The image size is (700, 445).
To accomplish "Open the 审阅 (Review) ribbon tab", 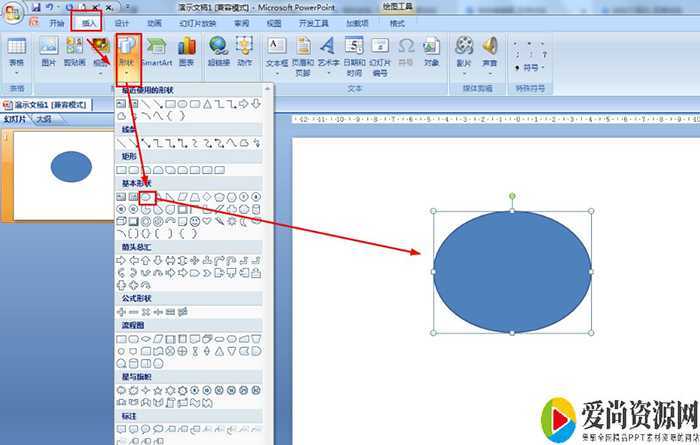I will coord(242,23).
